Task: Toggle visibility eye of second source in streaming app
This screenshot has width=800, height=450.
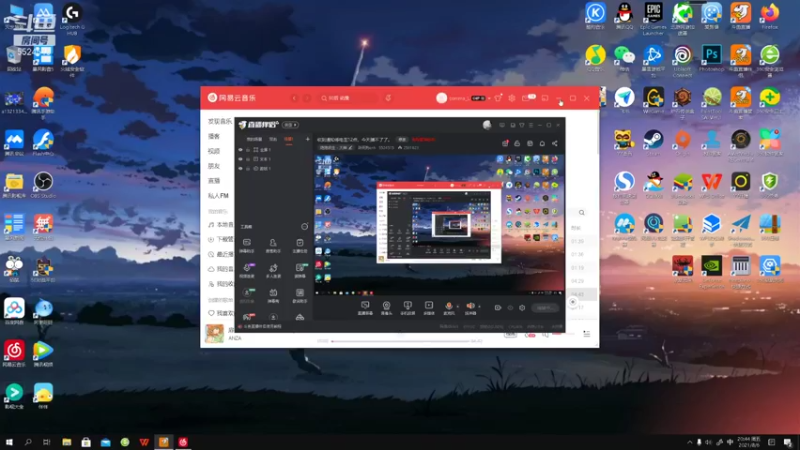Action: coord(241,159)
